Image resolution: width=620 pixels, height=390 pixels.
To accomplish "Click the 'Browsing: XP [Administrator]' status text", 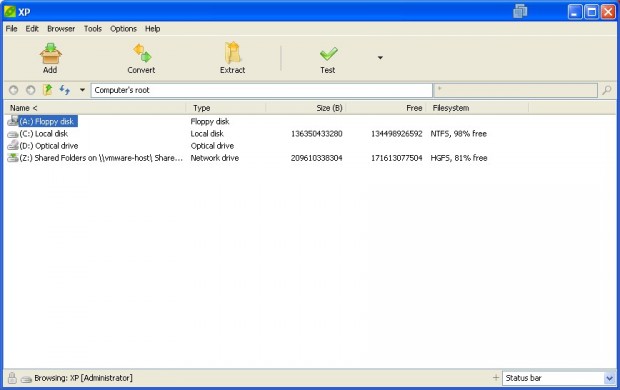I will pos(83,378).
